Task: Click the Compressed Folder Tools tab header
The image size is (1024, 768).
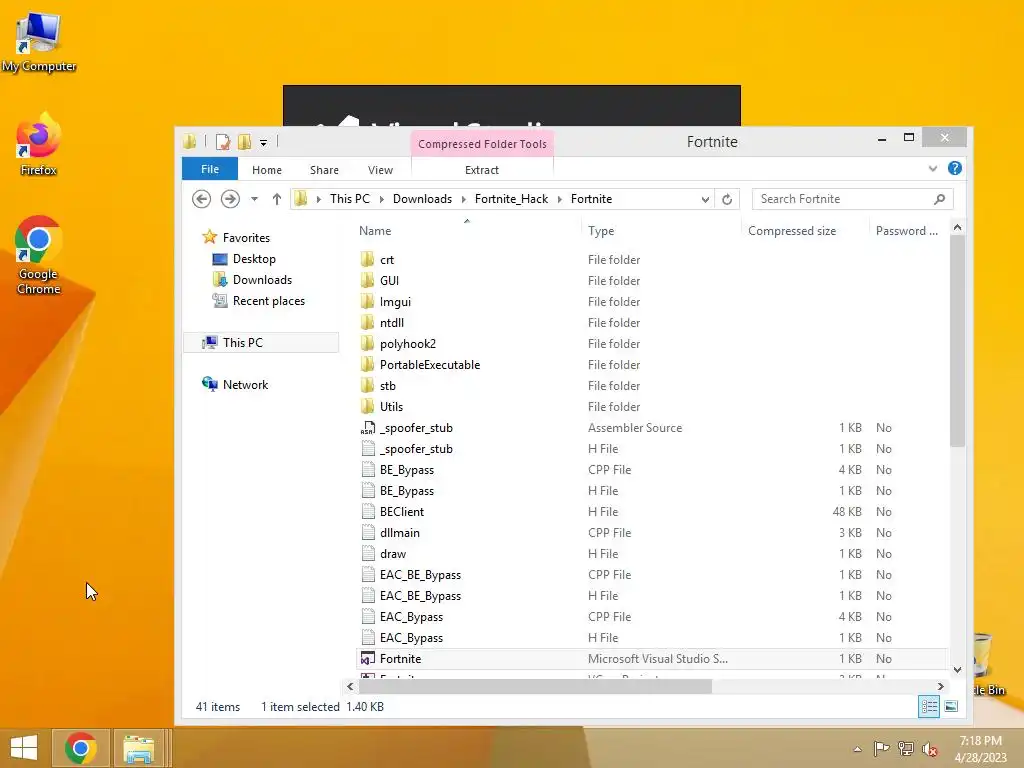Action: (x=482, y=144)
